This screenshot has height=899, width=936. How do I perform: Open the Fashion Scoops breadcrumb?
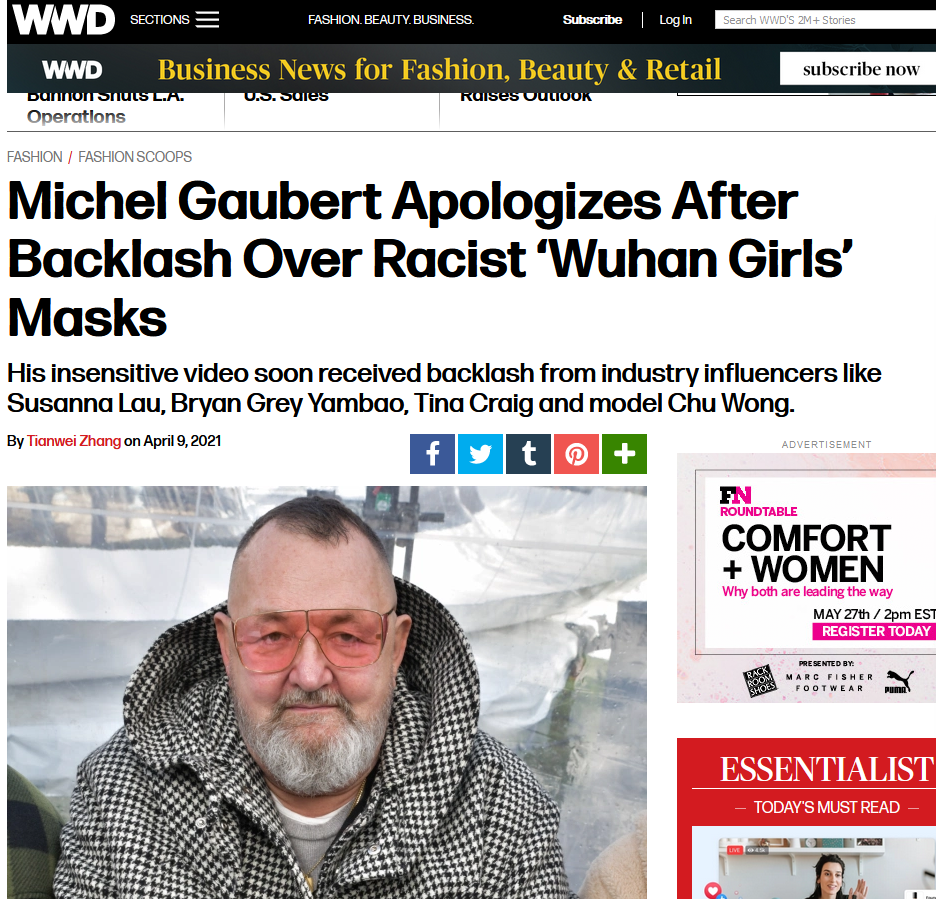(135, 157)
